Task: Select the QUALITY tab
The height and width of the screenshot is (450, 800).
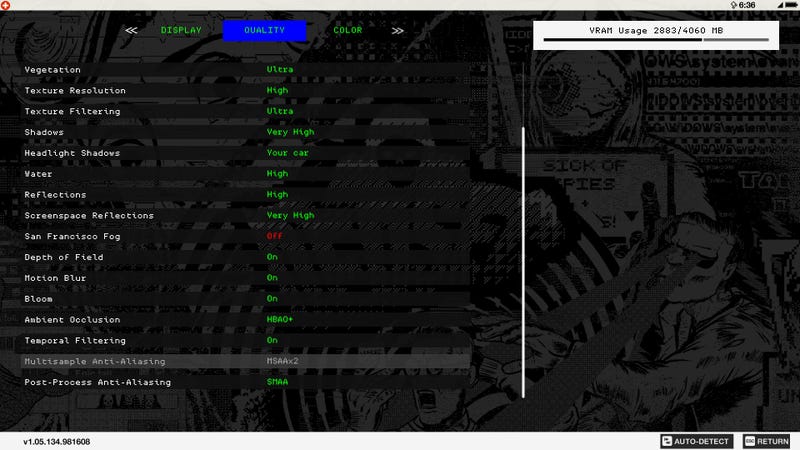Action: click(264, 31)
